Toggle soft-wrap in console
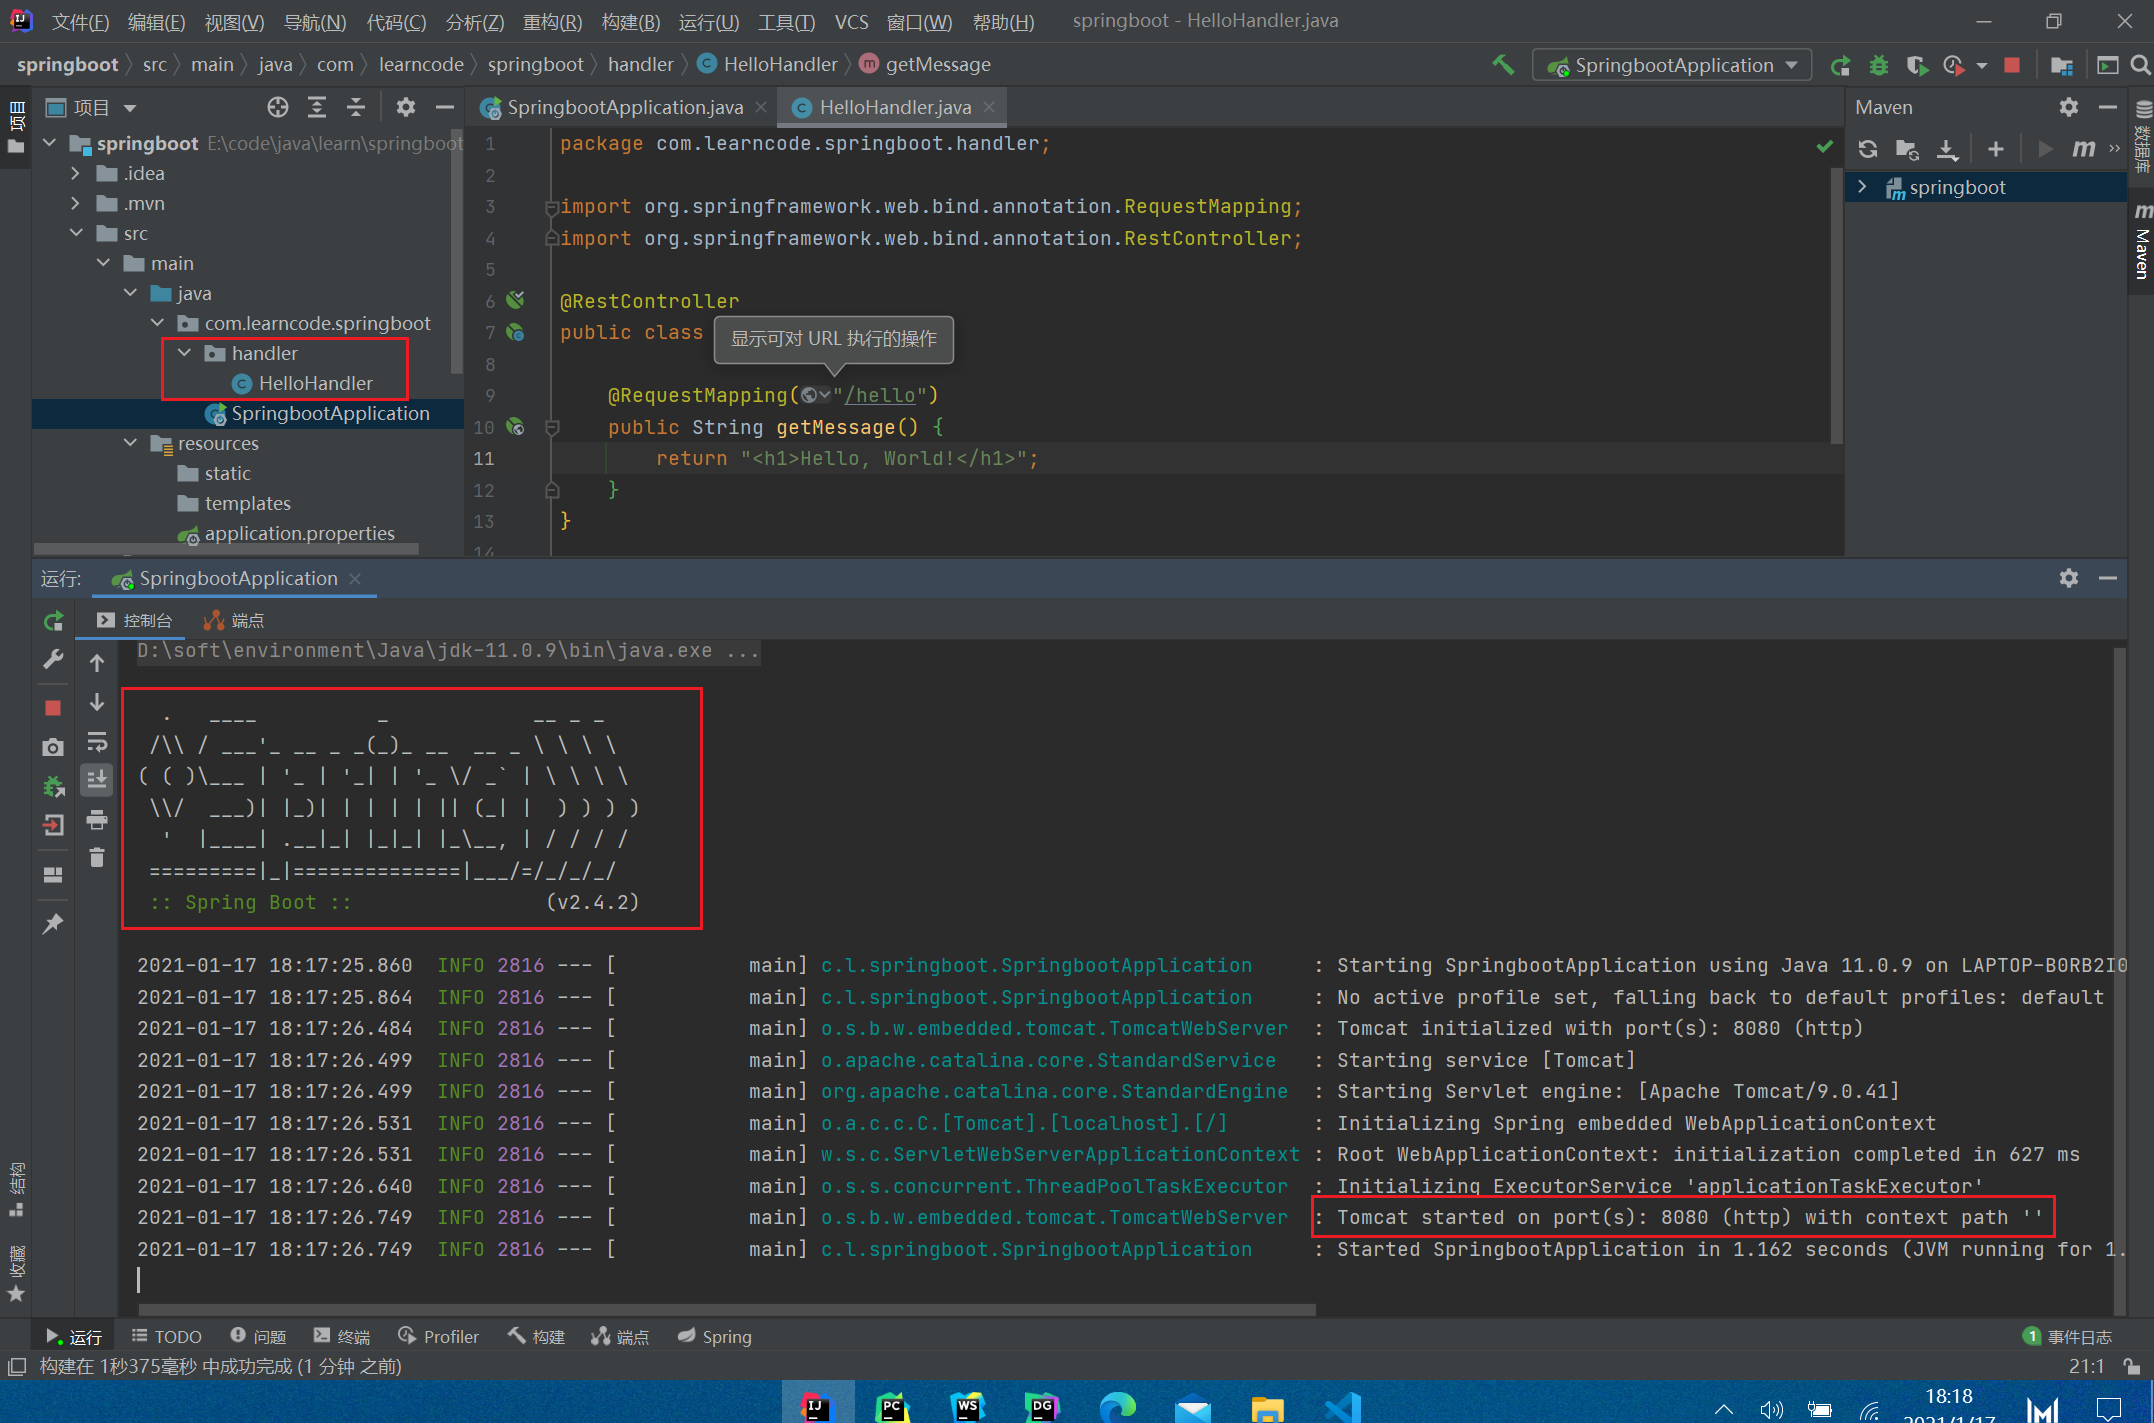2154x1423 pixels. [x=97, y=741]
